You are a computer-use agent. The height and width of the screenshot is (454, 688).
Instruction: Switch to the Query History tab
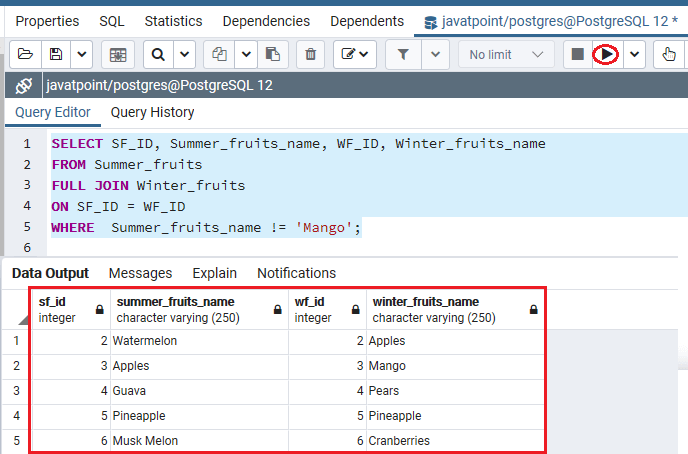[152, 112]
